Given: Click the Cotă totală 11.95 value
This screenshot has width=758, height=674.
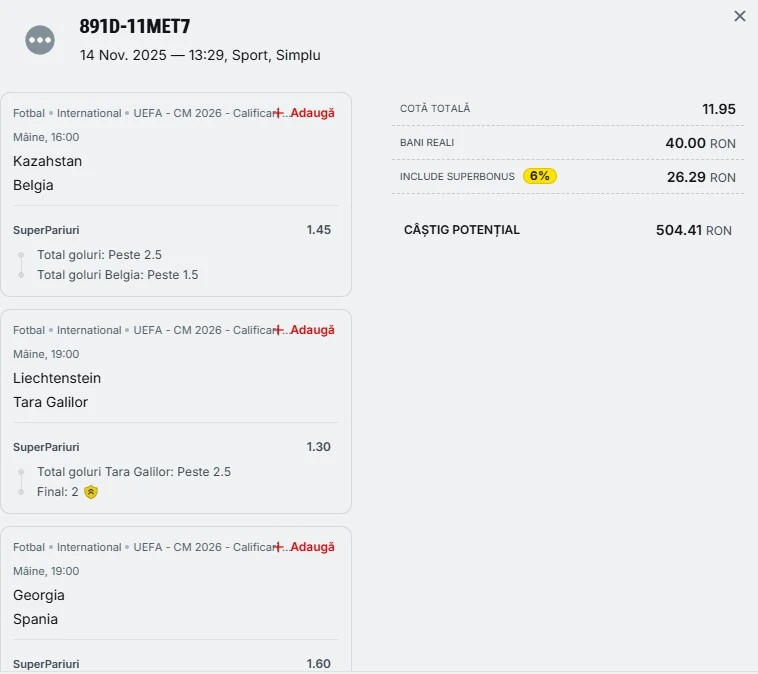Looking at the screenshot, I should (719, 109).
